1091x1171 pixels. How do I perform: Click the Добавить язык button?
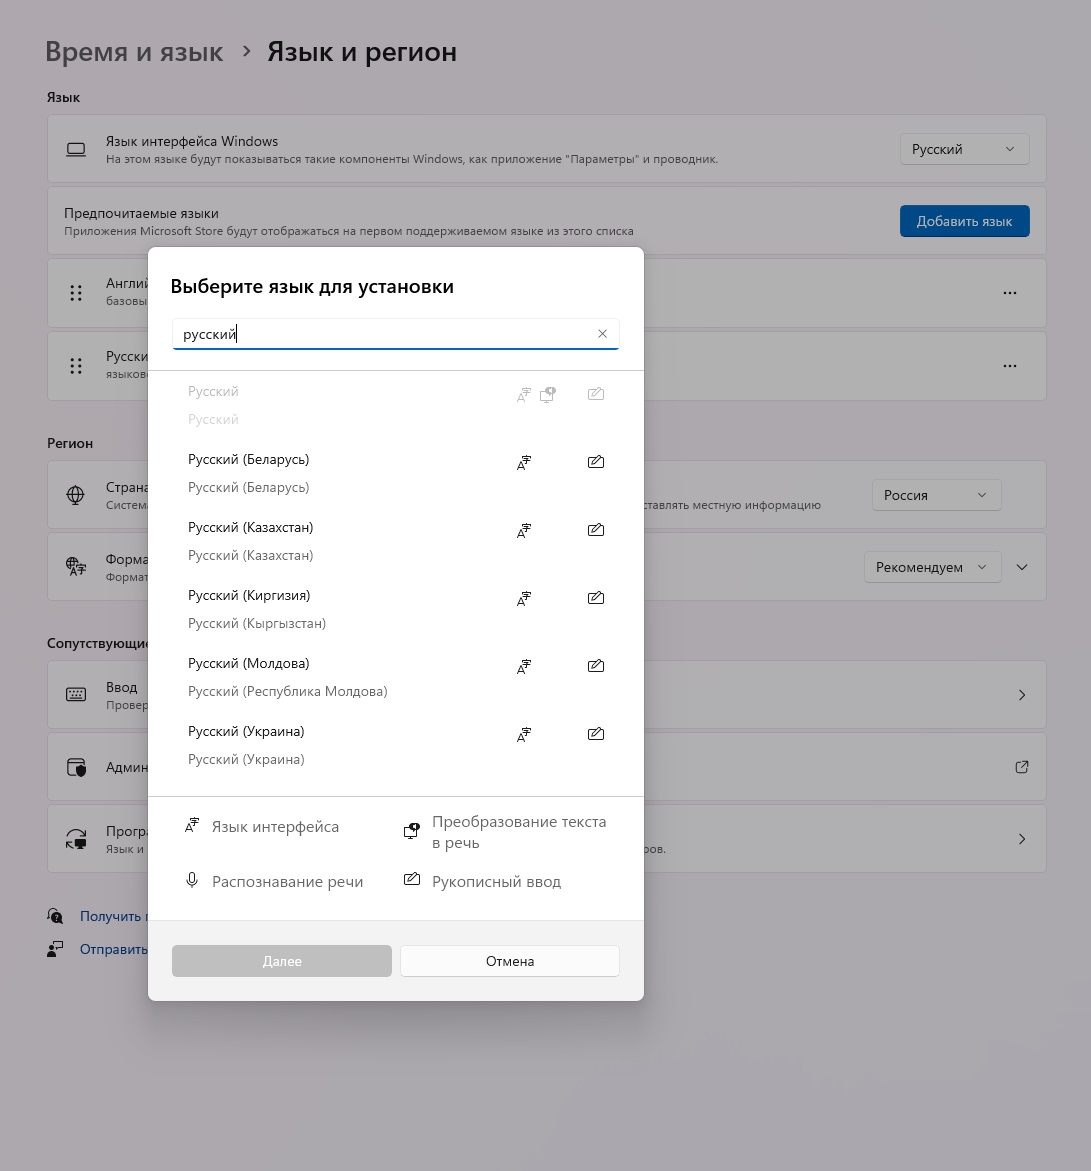tap(964, 221)
